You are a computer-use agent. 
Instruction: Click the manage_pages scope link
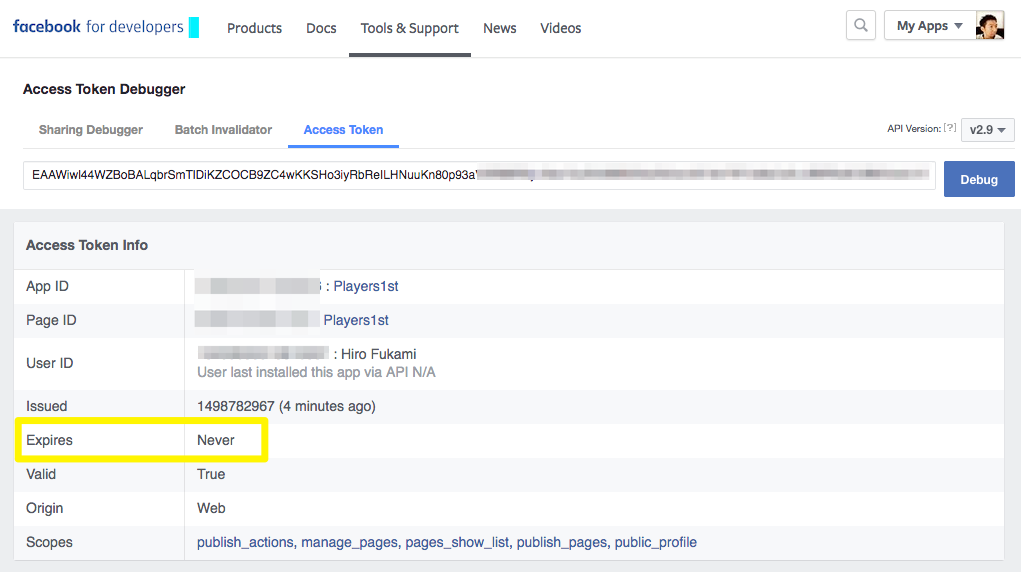(x=349, y=542)
